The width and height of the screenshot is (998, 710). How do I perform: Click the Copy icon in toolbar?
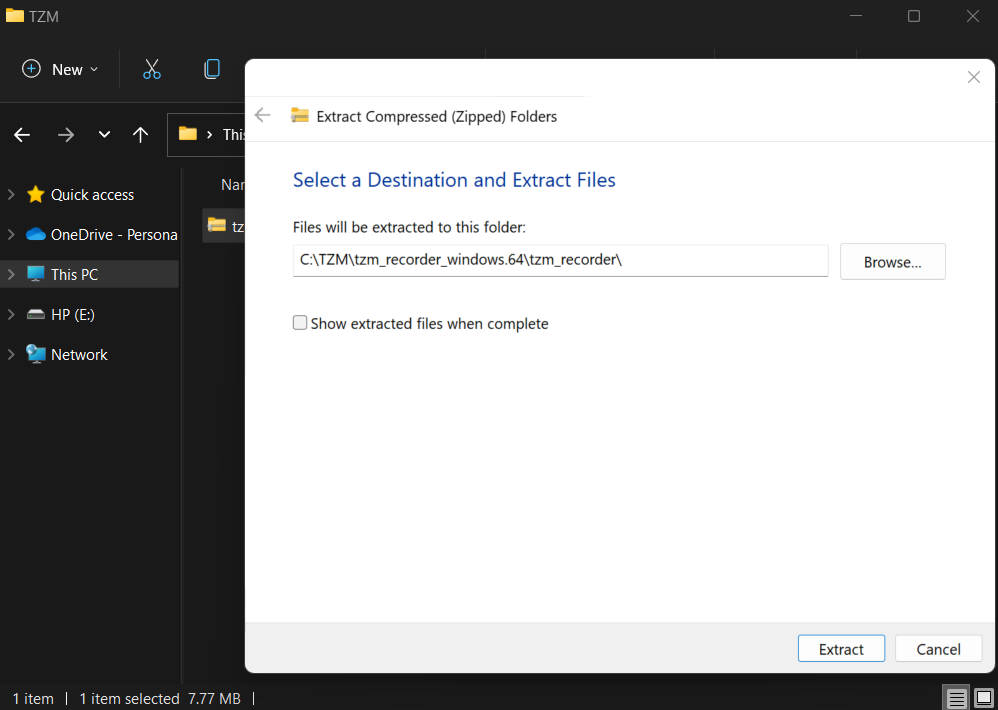coord(211,69)
